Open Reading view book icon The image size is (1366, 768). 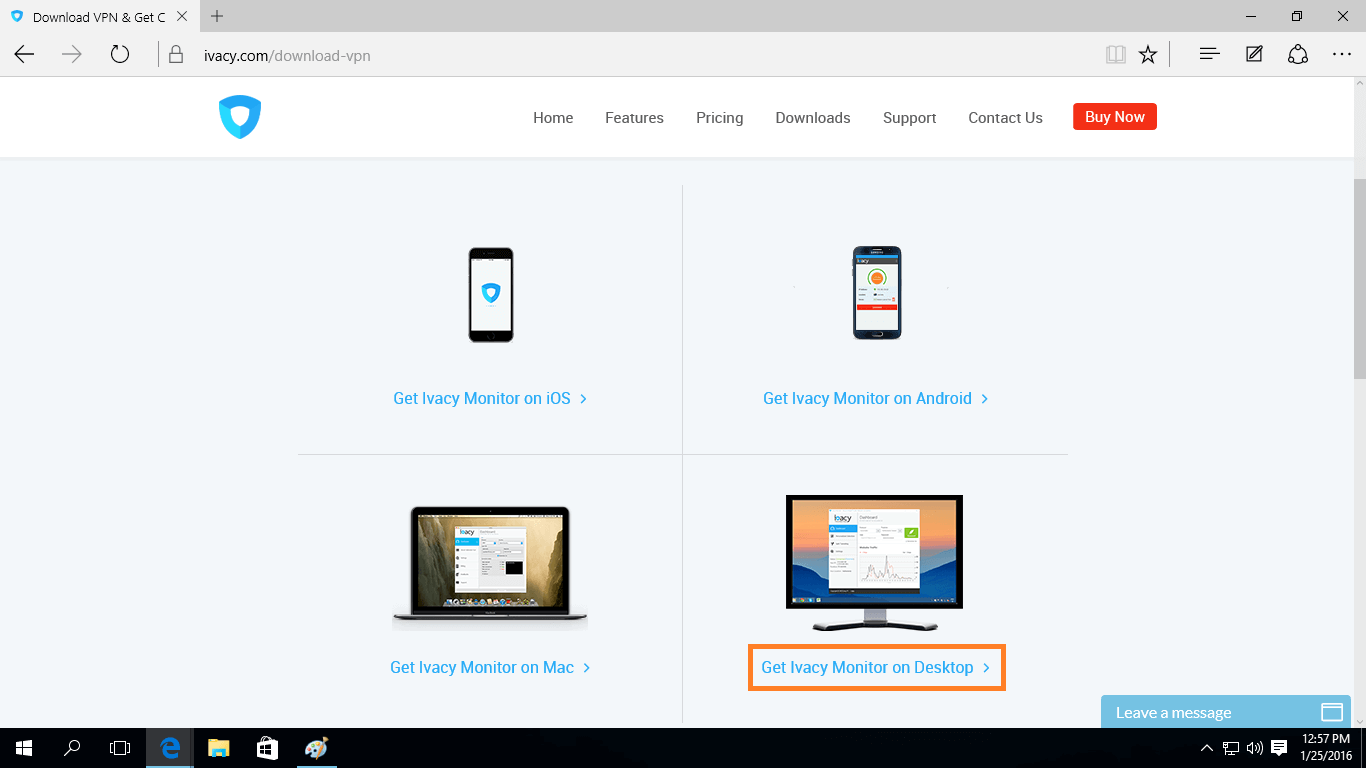[1115, 55]
